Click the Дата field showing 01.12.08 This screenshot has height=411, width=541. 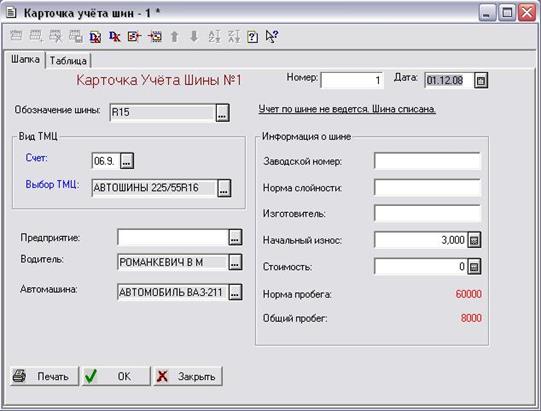point(449,80)
